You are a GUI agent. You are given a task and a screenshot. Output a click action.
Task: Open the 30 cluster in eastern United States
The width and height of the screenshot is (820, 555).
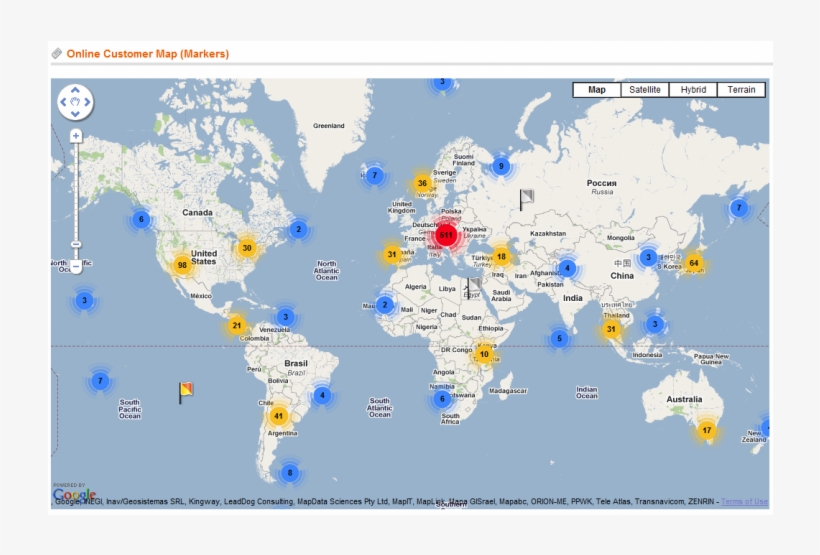click(247, 248)
